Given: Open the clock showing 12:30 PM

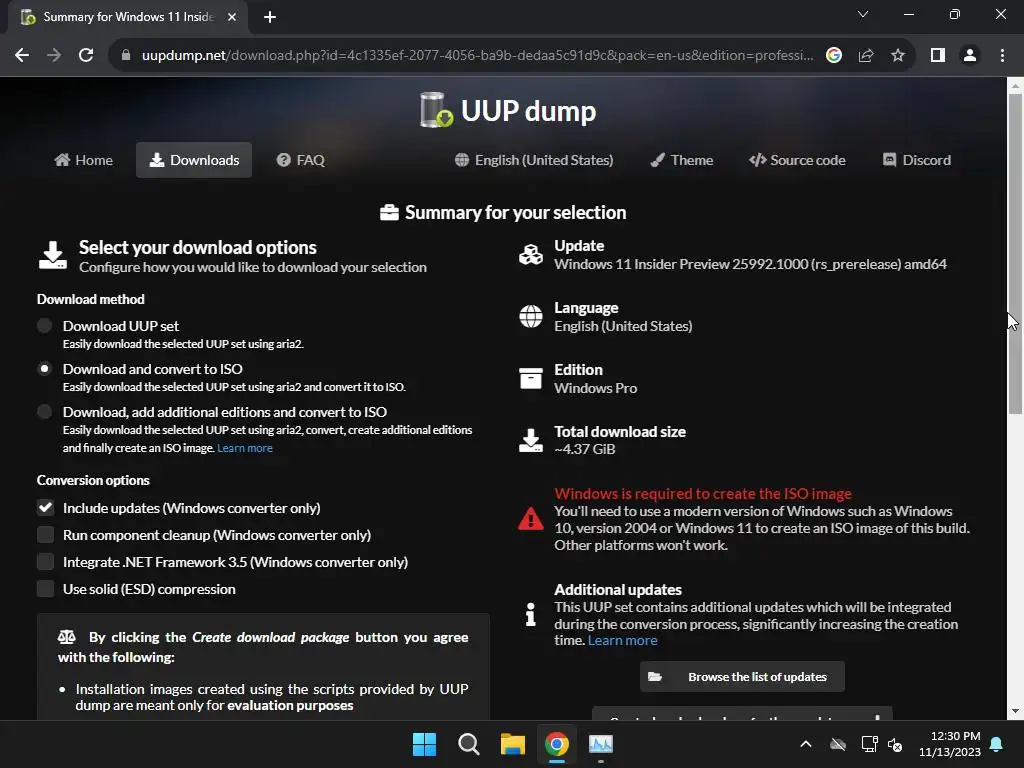Looking at the screenshot, I should [x=950, y=744].
